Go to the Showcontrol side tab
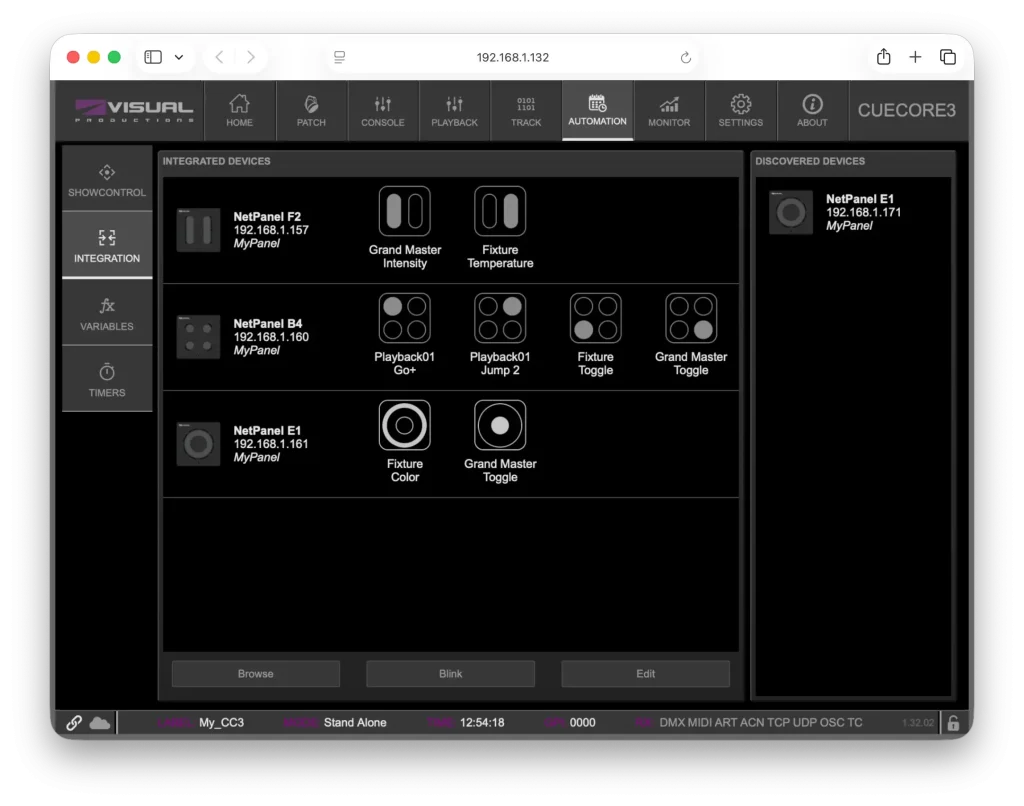The height and width of the screenshot is (806, 1024). [107, 178]
